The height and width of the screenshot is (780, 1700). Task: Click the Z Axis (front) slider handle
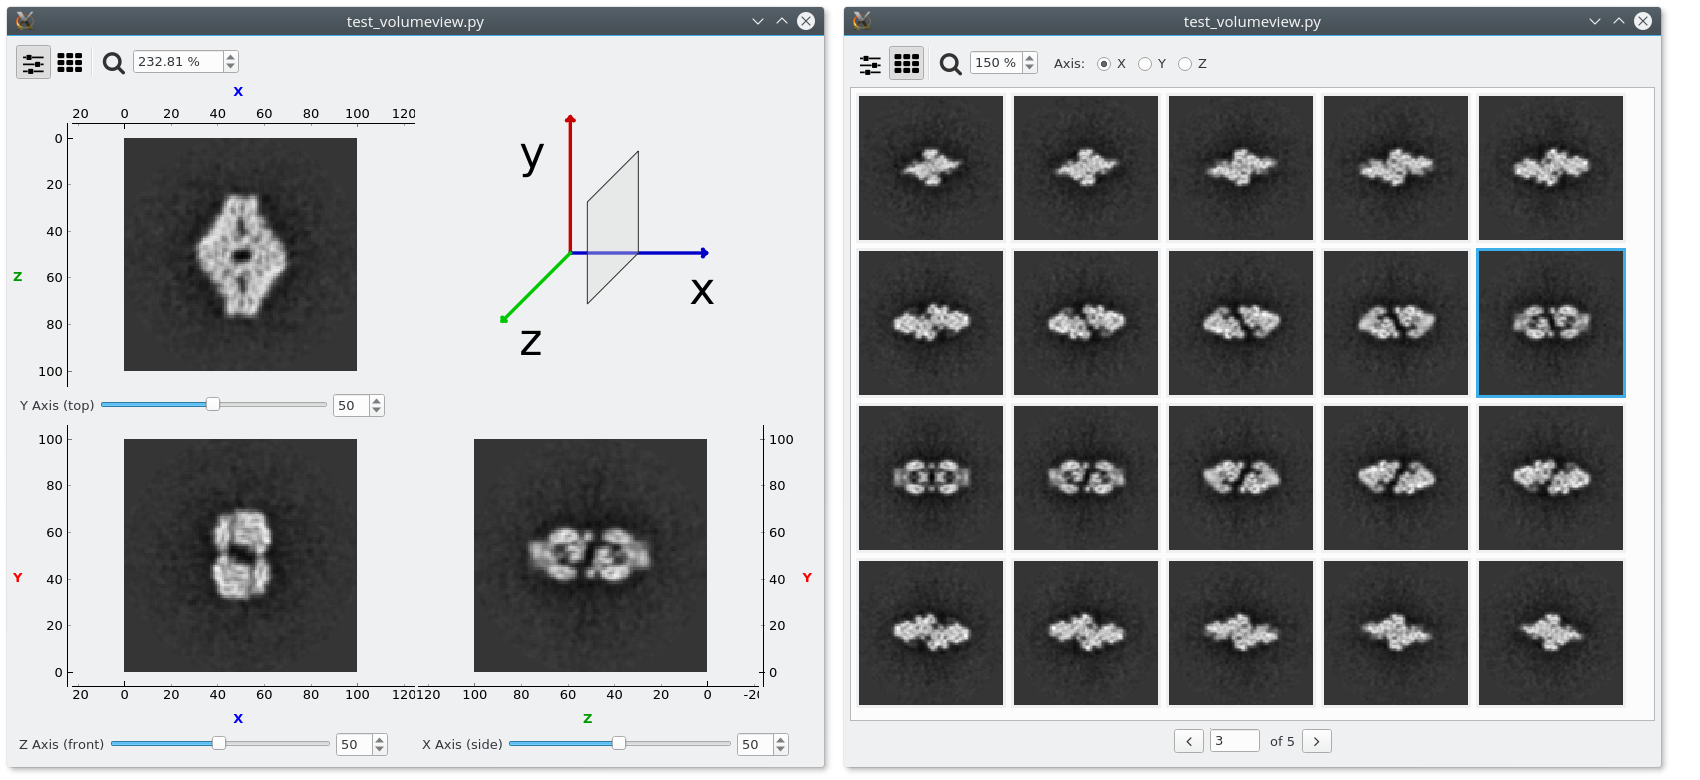219,744
